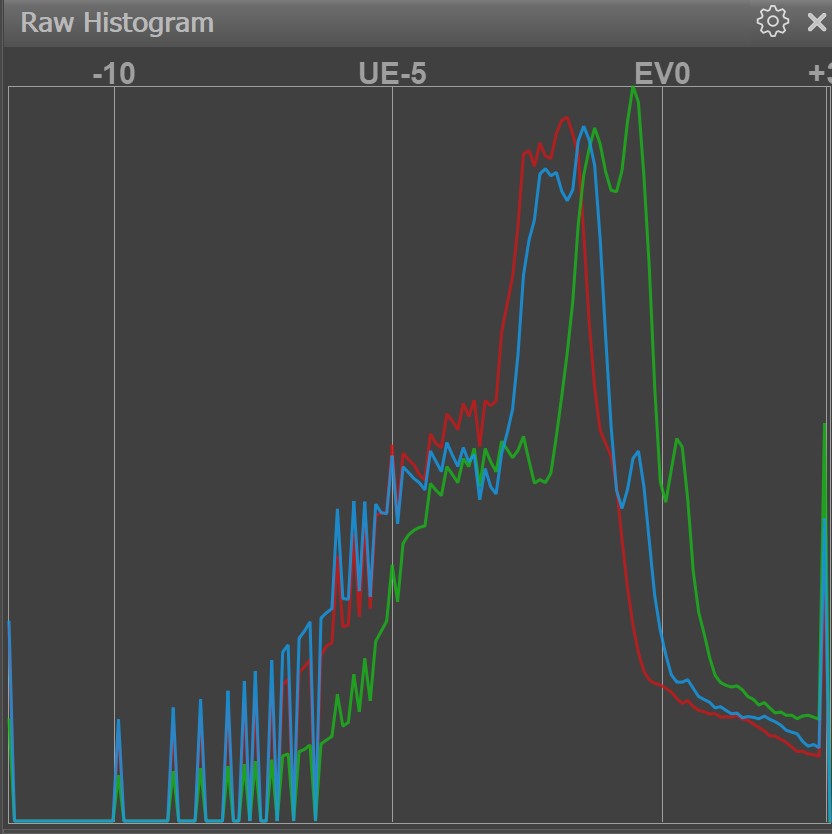Click the Raw Histogram panel title
The width and height of the screenshot is (832, 834).
[x=117, y=23]
